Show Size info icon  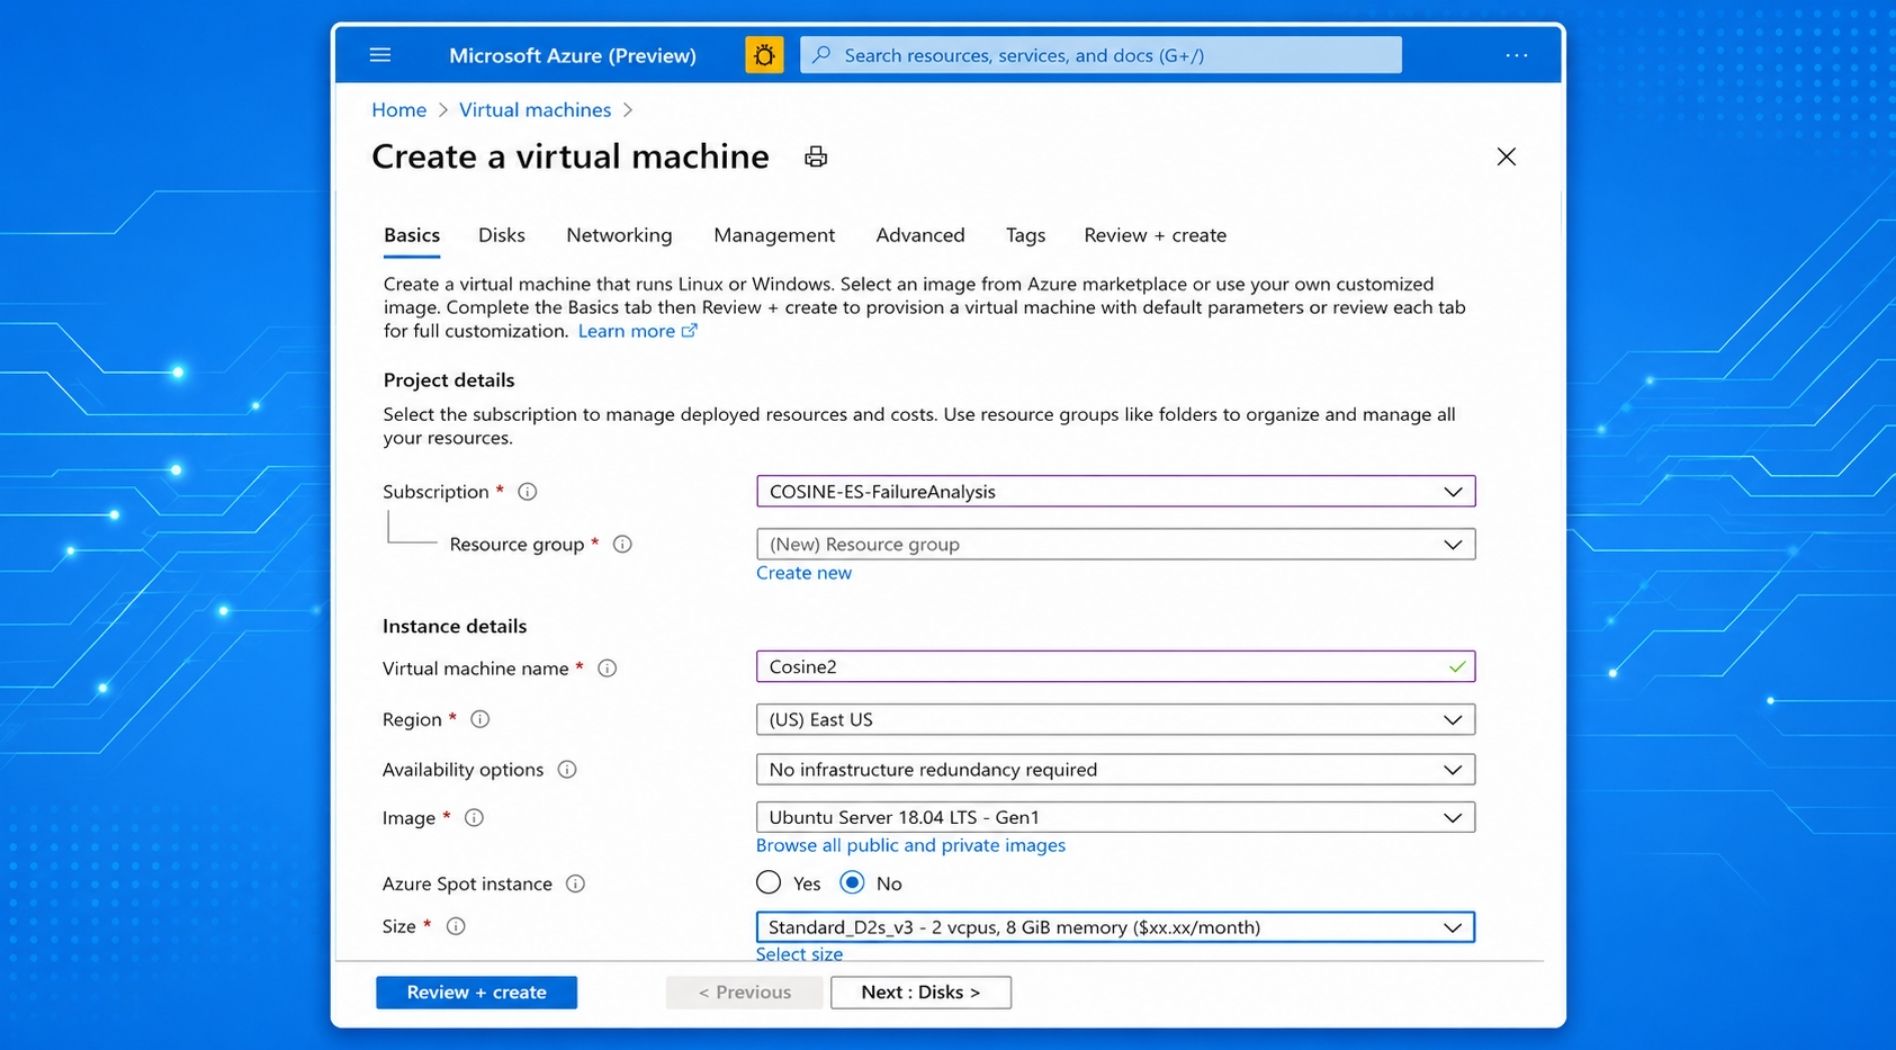click(455, 926)
